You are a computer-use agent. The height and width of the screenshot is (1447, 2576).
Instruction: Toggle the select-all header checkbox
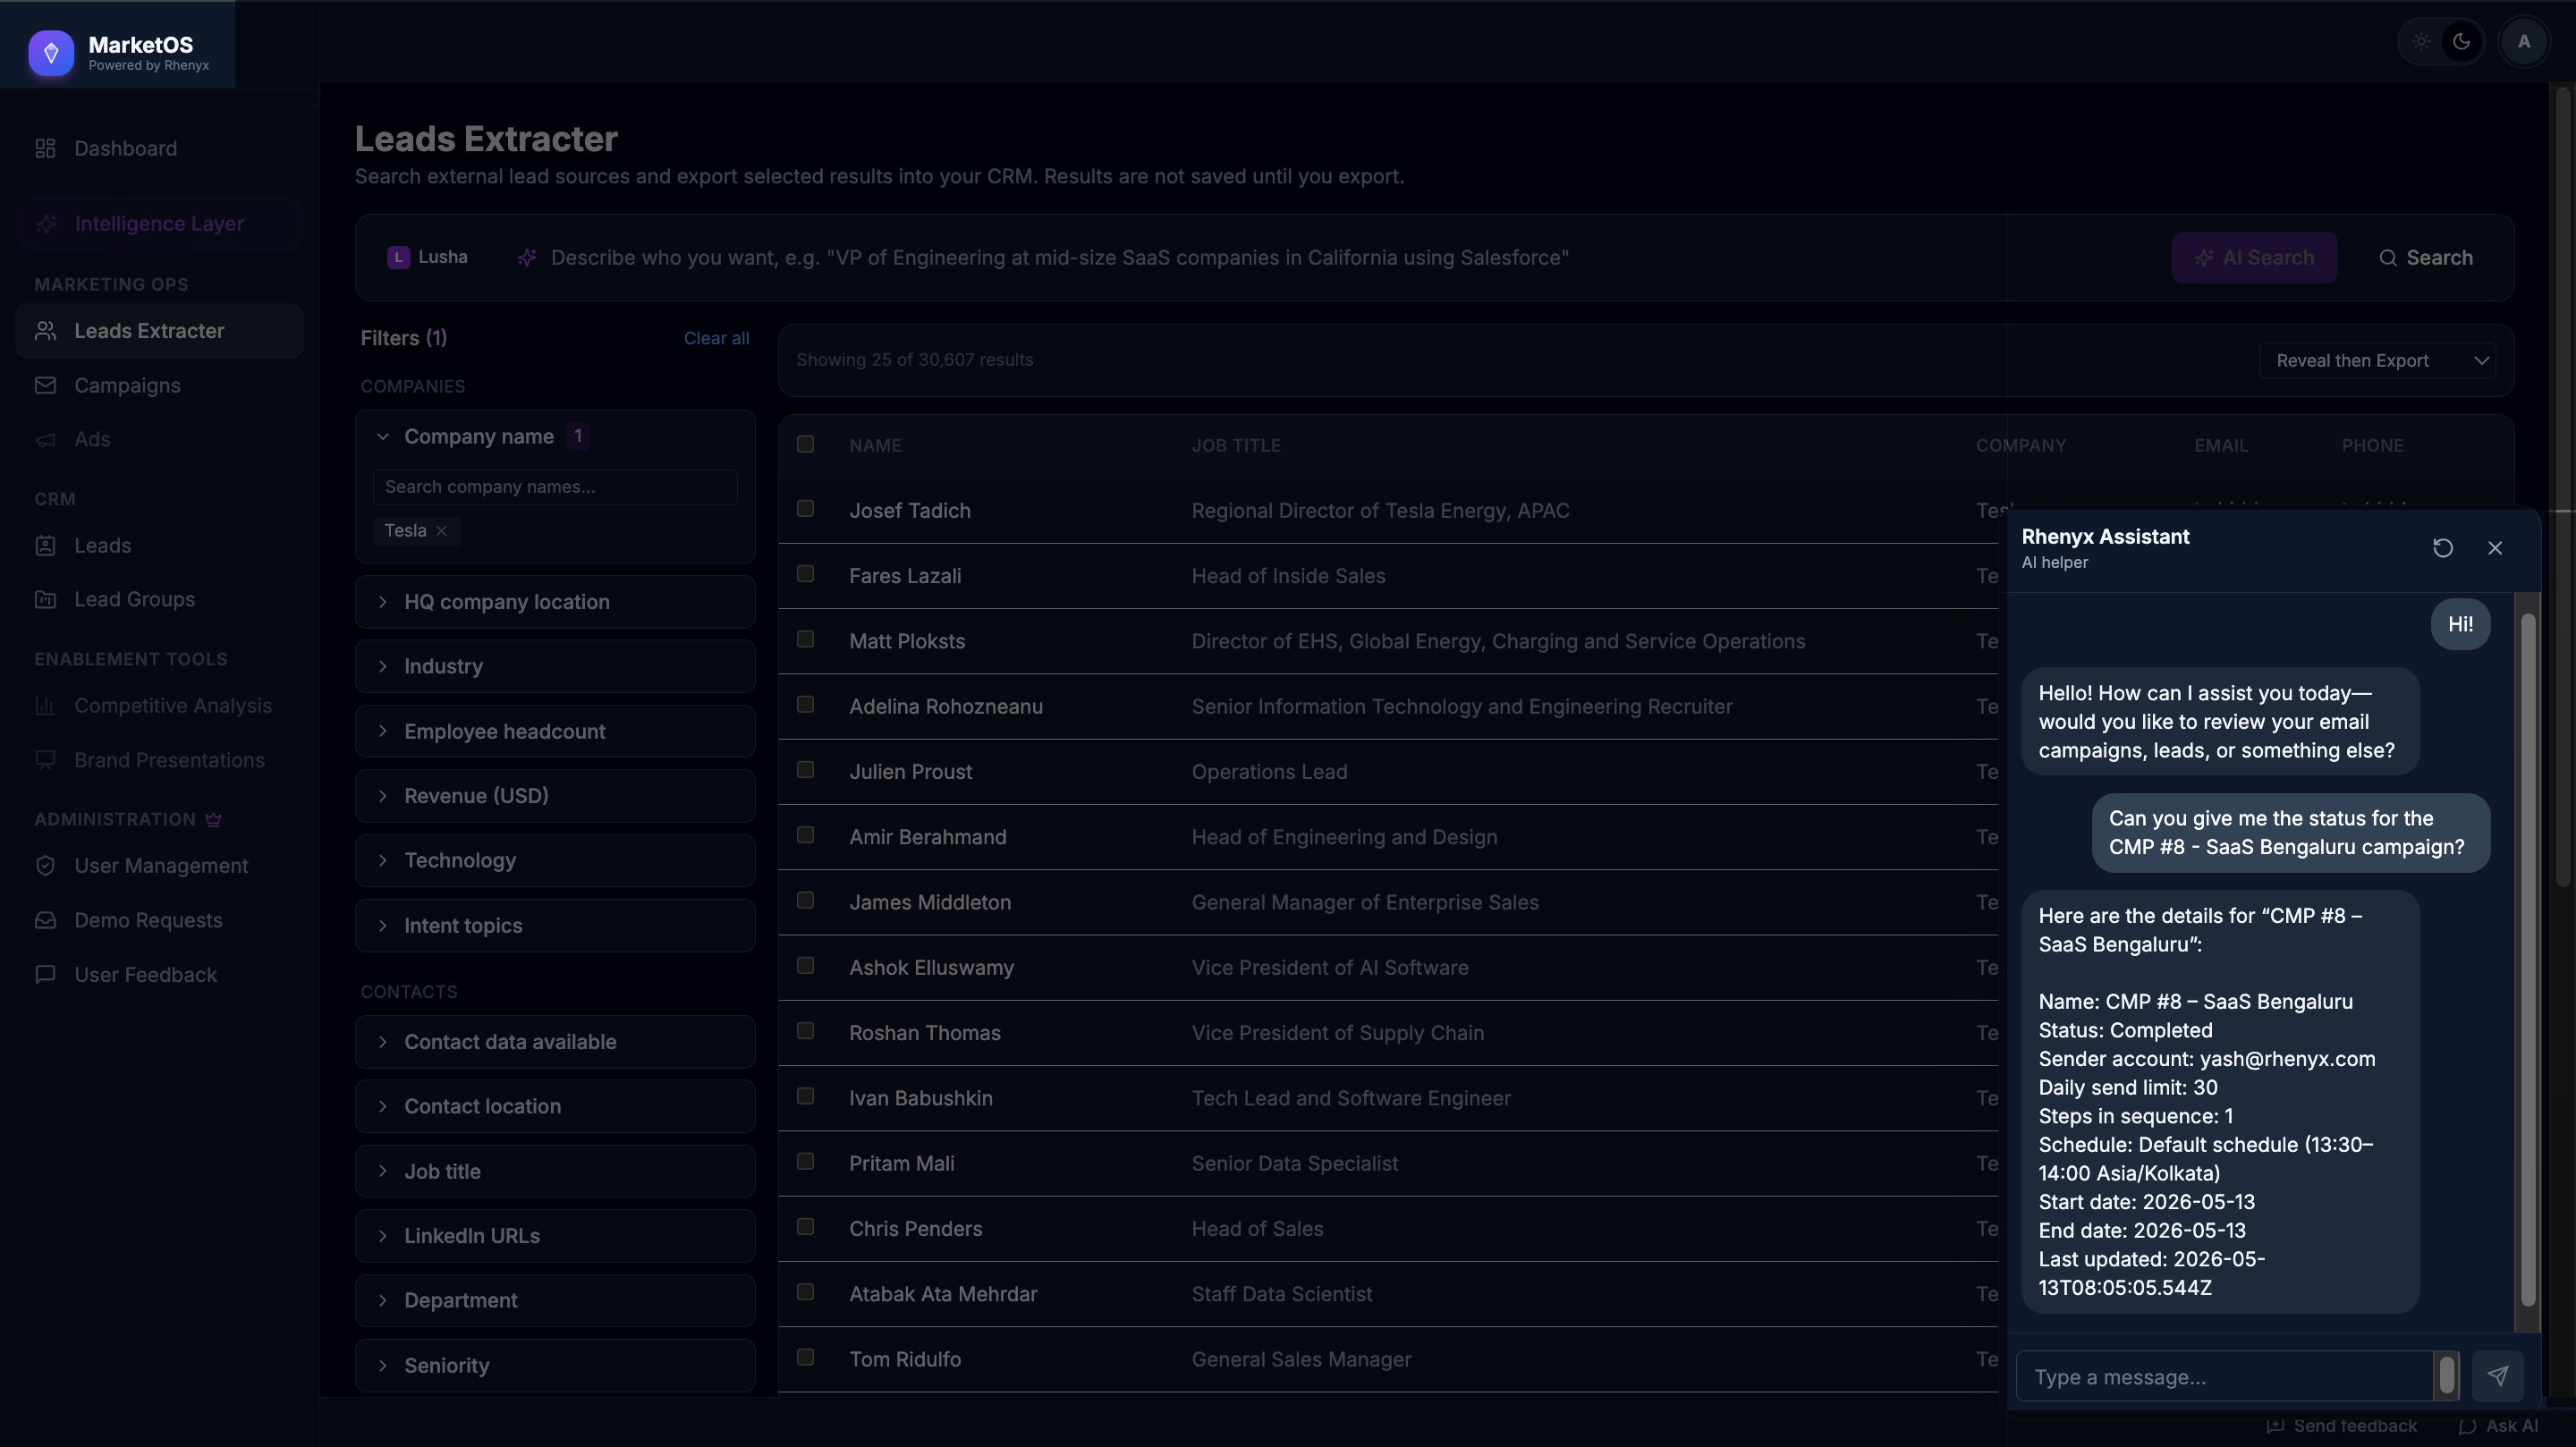click(x=805, y=444)
